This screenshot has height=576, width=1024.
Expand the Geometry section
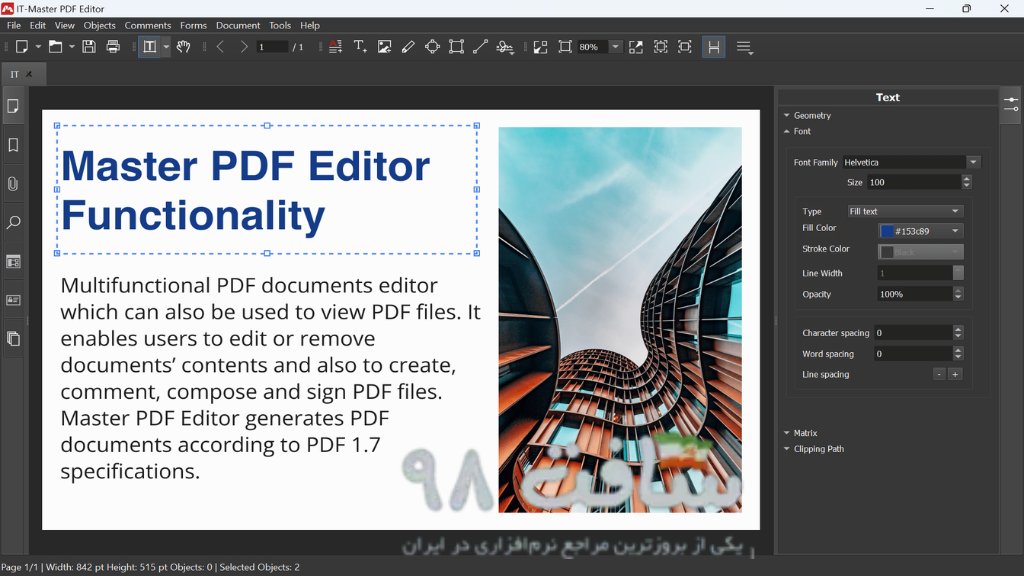point(807,116)
